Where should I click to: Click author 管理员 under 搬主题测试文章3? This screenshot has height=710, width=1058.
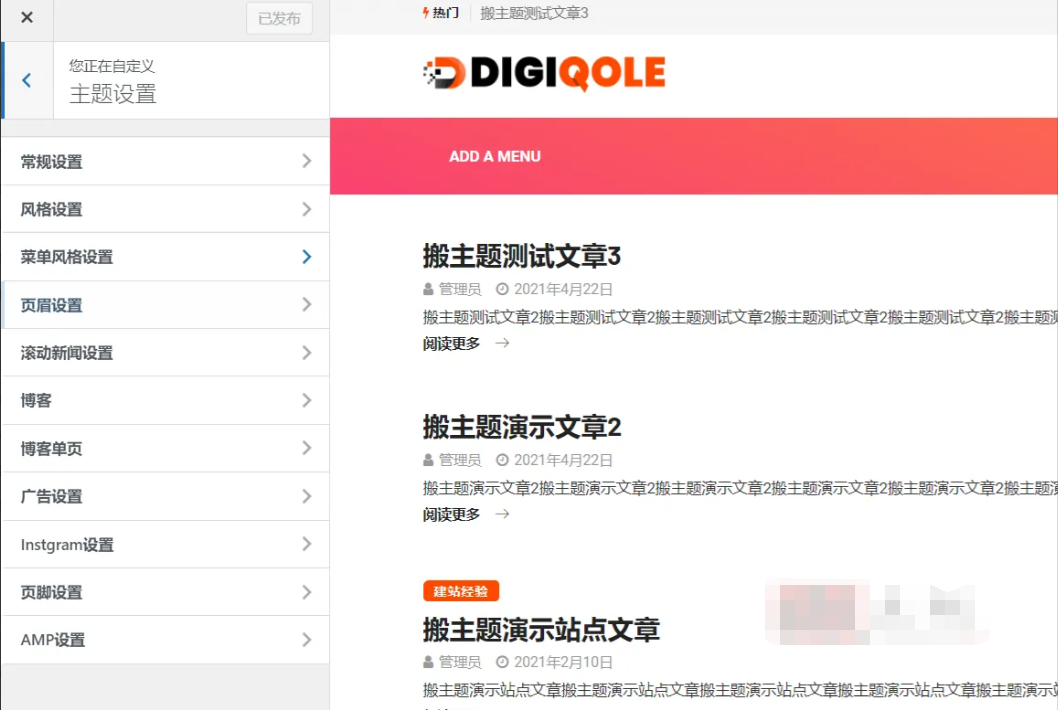(460, 290)
